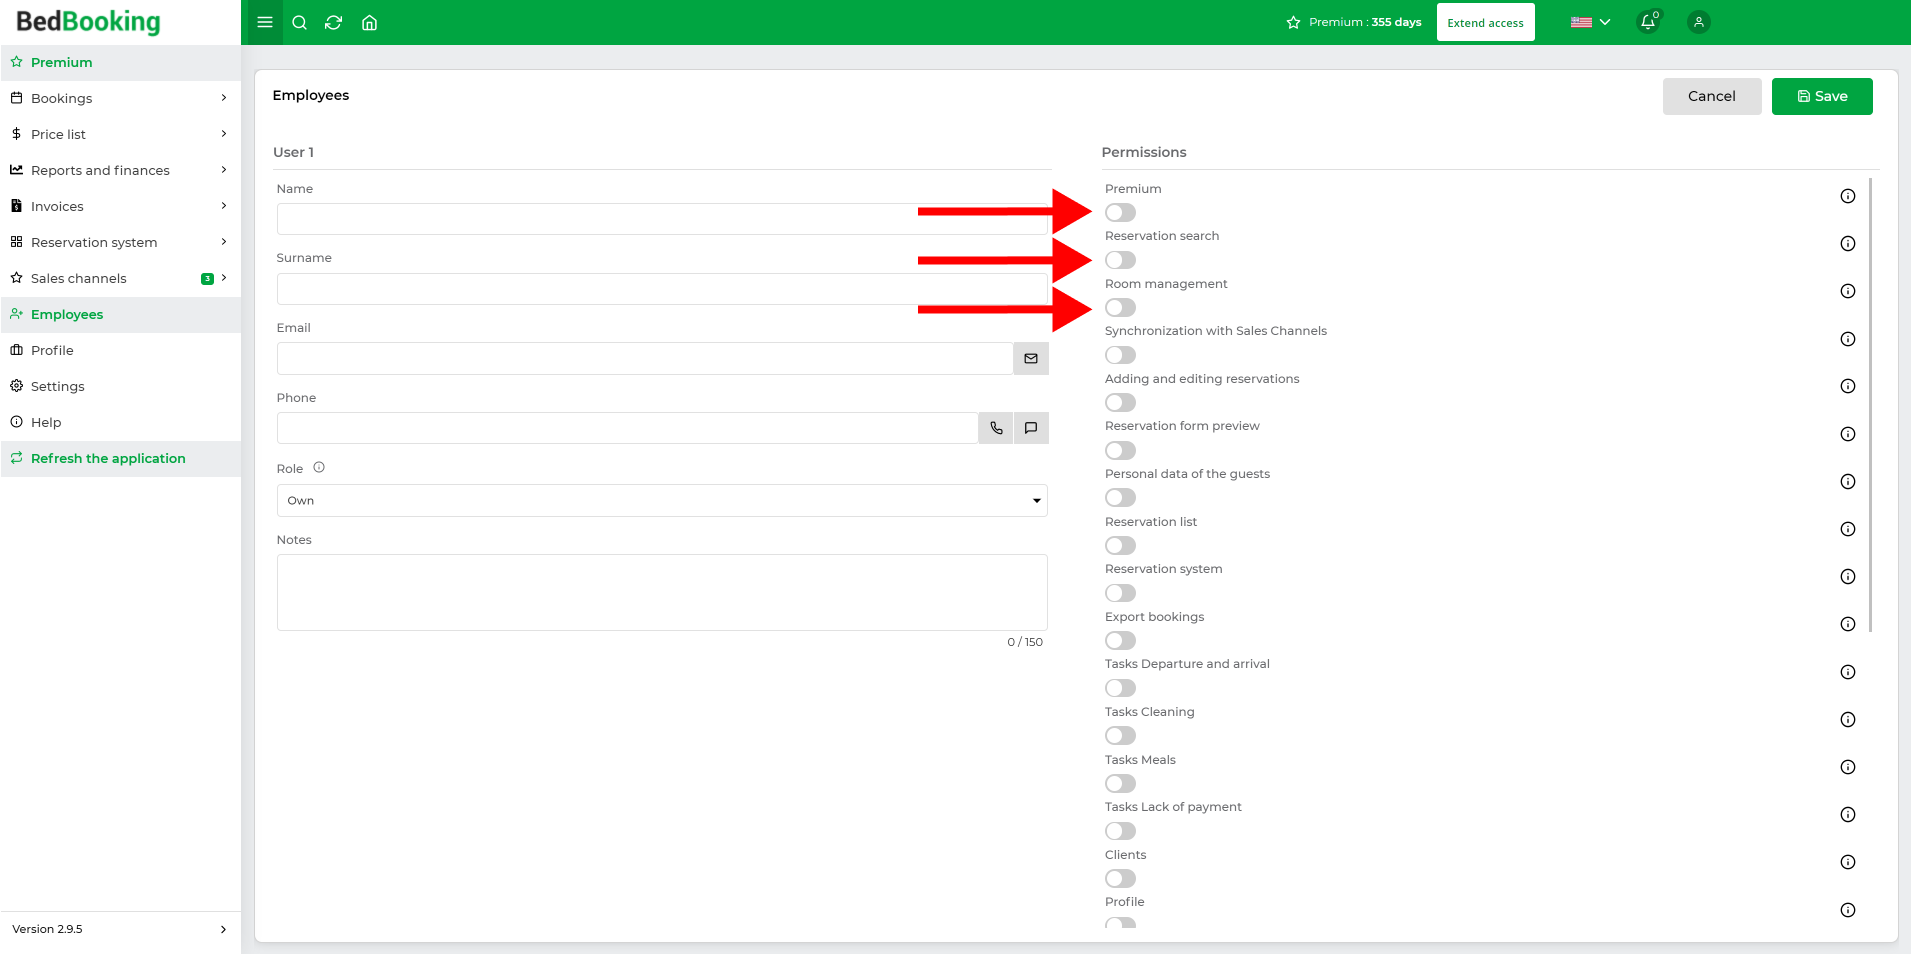Click the BedBooking logo
This screenshot has width=1911, height=954.
(x=88, y=21)
